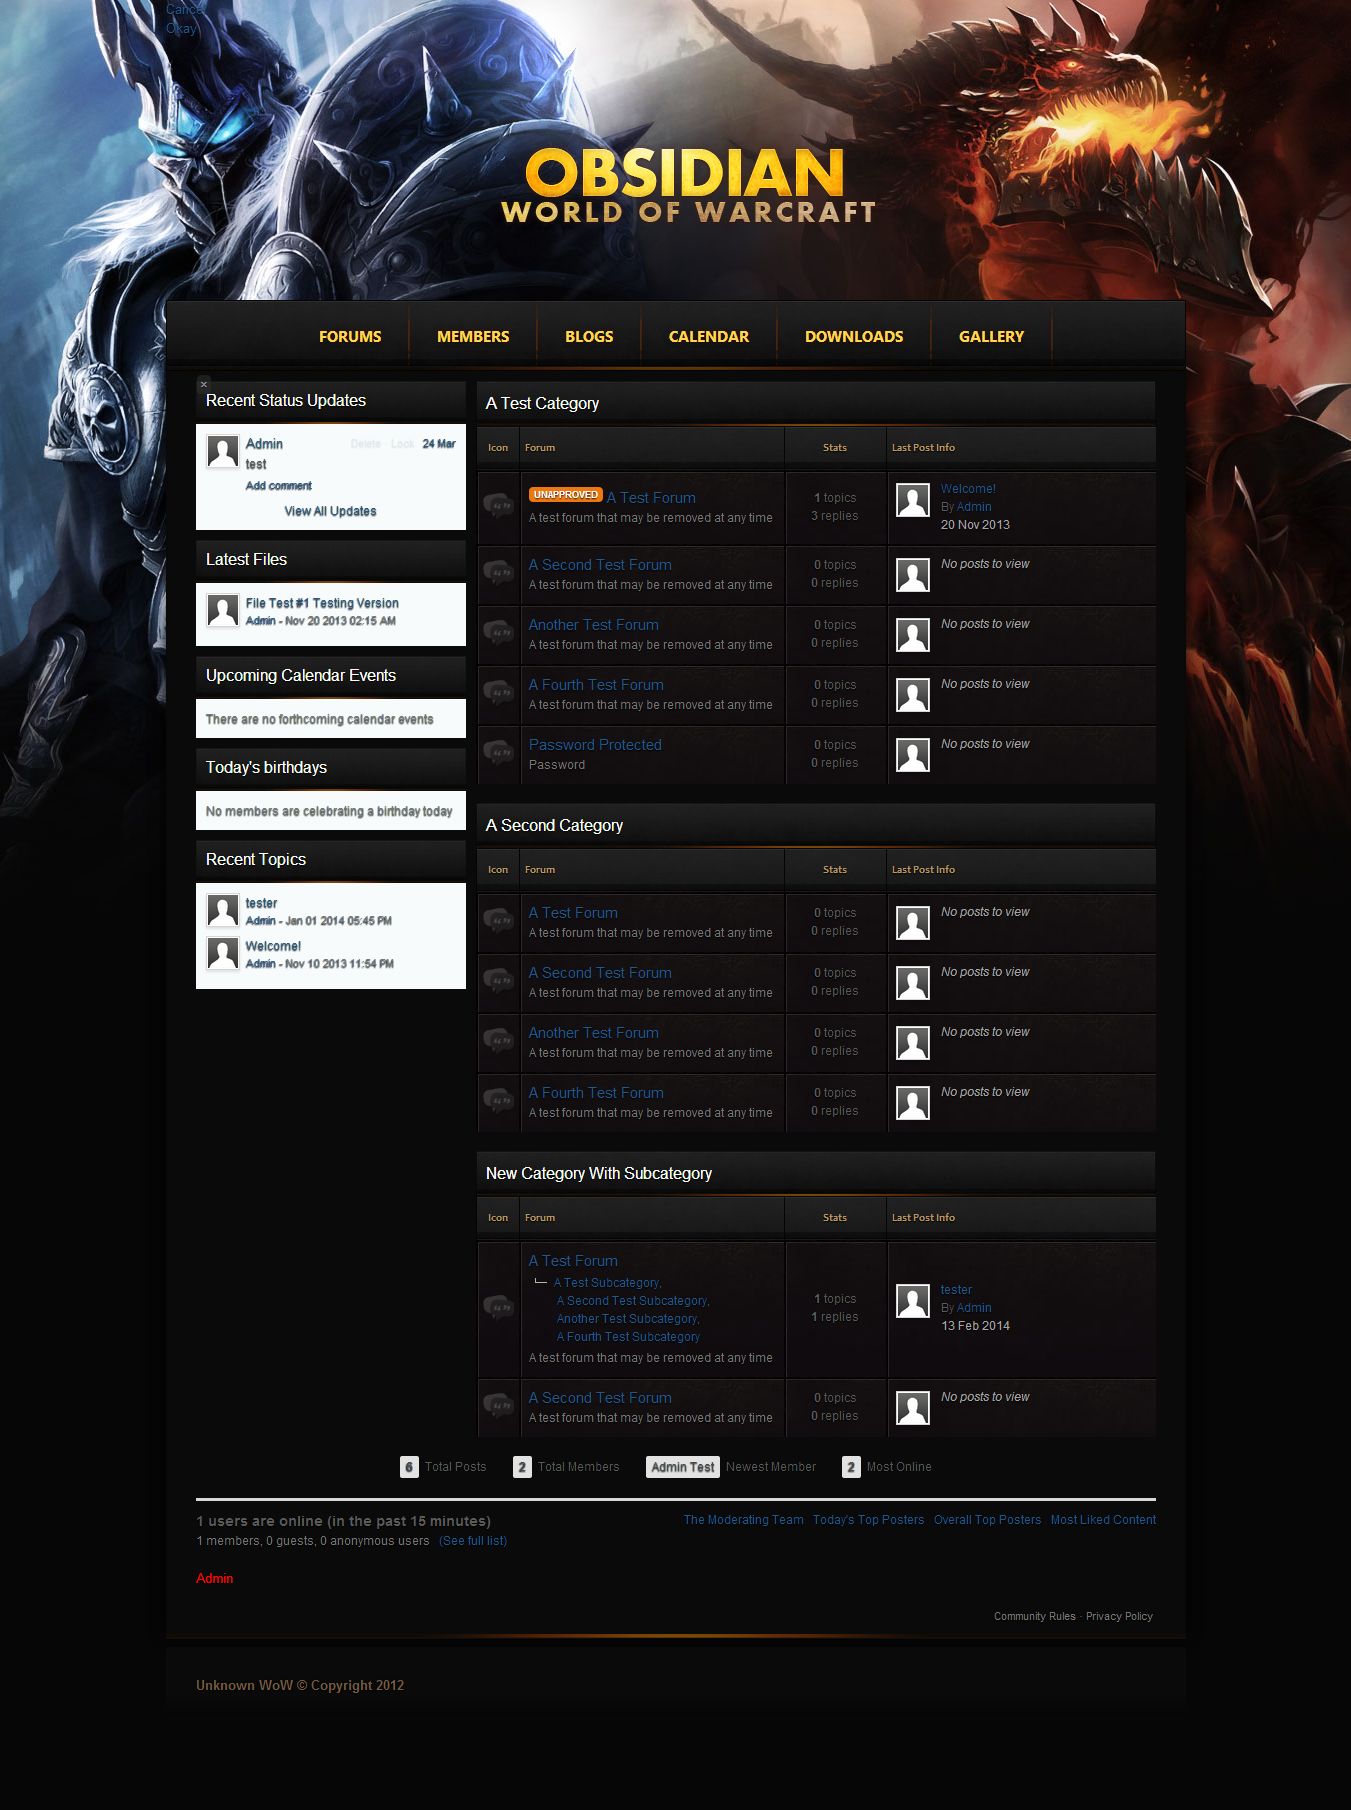Click the avatar beside Welcome! in Recent Topics
Image resolution: width=1351 pixels, height=1810 pixels.
click(x=222, y=953)
